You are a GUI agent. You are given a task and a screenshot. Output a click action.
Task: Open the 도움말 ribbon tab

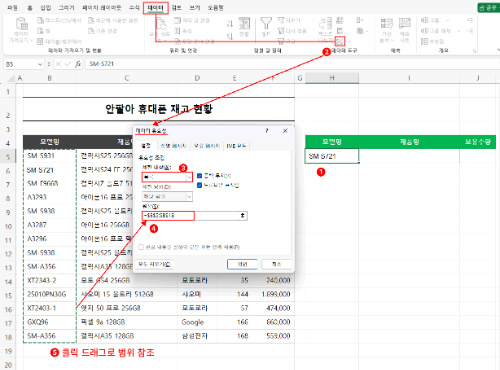[x=215, y=8]
